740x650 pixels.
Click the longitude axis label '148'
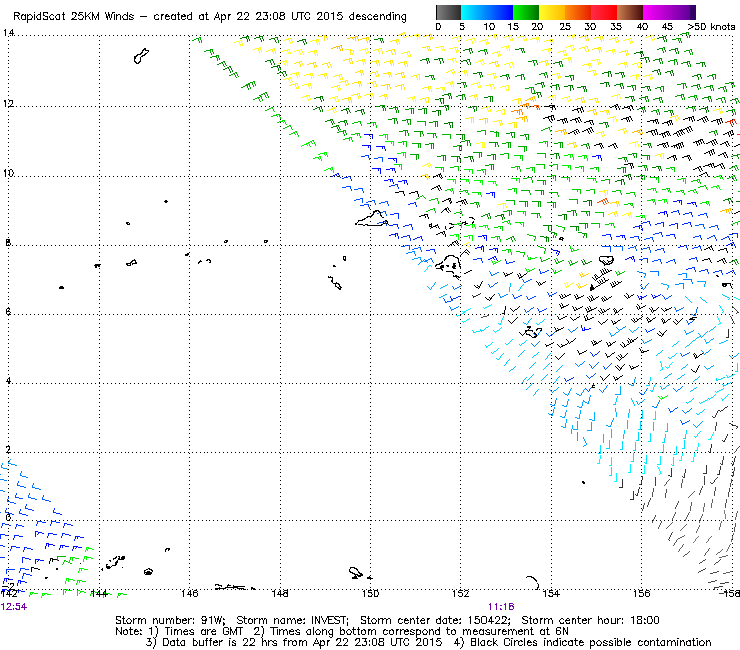point(280,593)
